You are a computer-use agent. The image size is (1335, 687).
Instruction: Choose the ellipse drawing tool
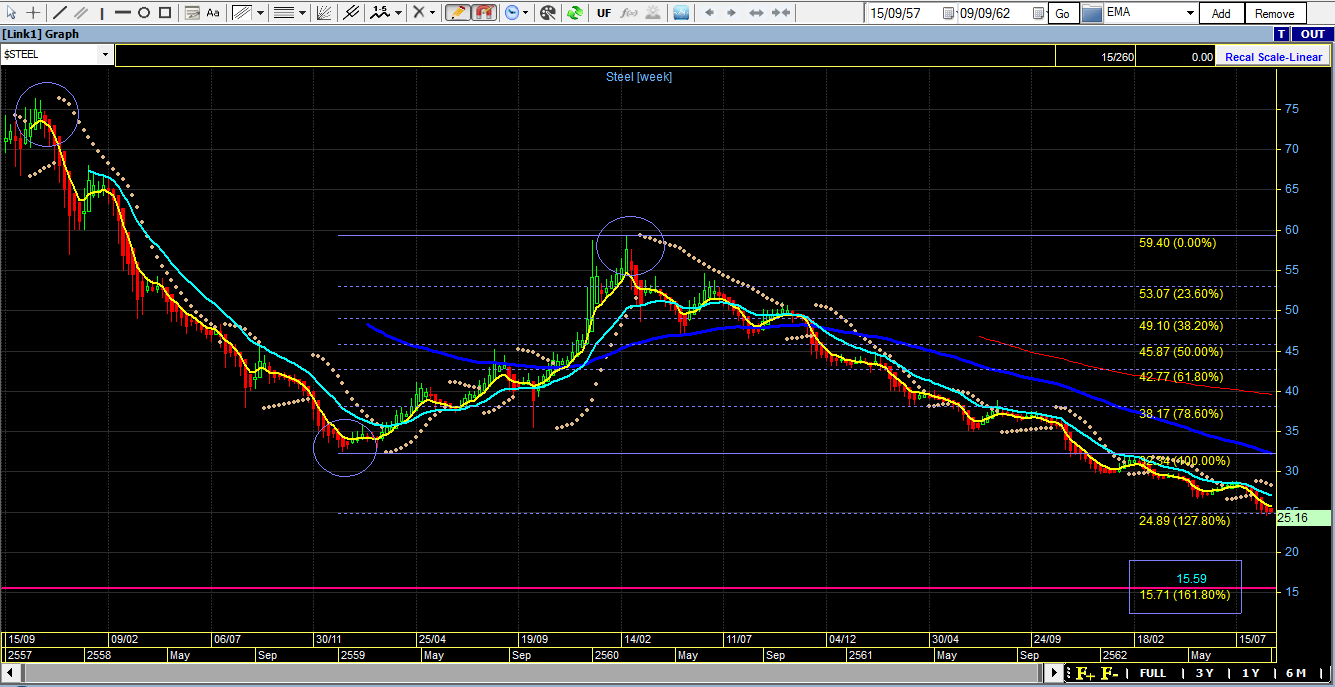pos(143,13)
